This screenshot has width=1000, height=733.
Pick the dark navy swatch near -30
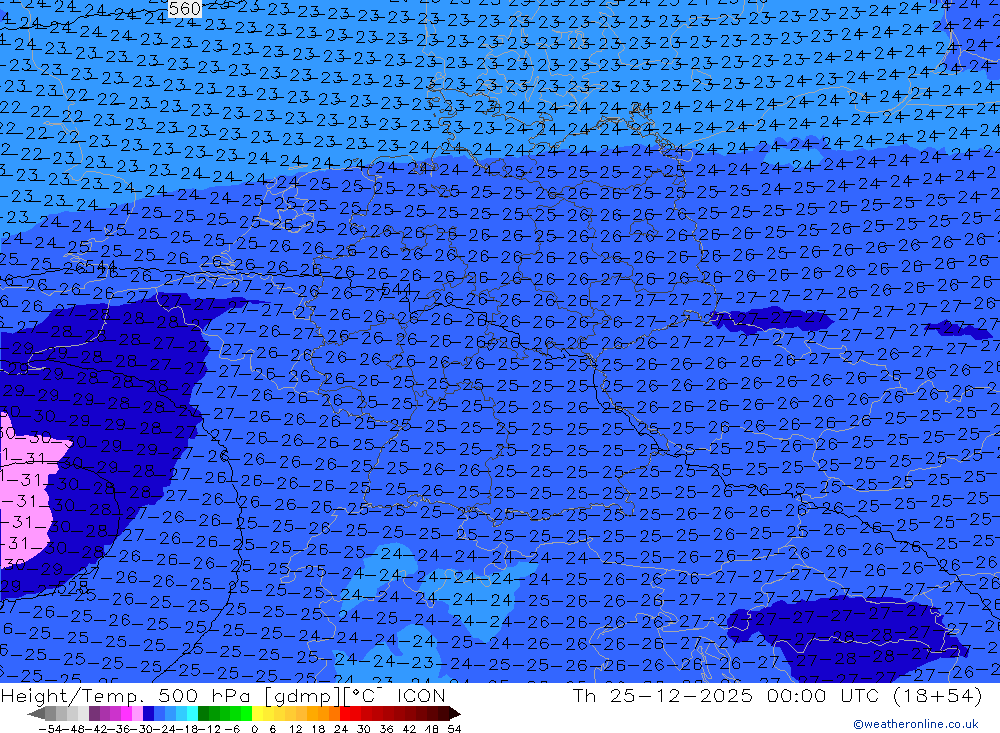pos(149,713)
